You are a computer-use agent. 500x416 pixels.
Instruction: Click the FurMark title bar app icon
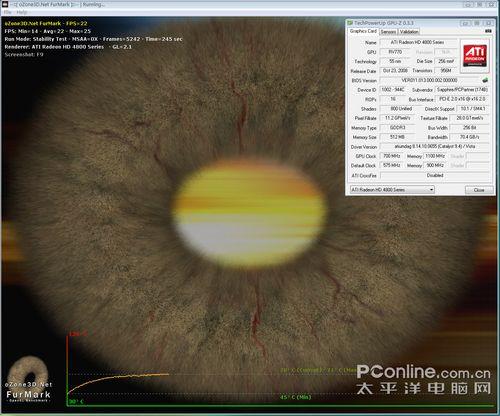pyautogui.click(x=5, y=4)
